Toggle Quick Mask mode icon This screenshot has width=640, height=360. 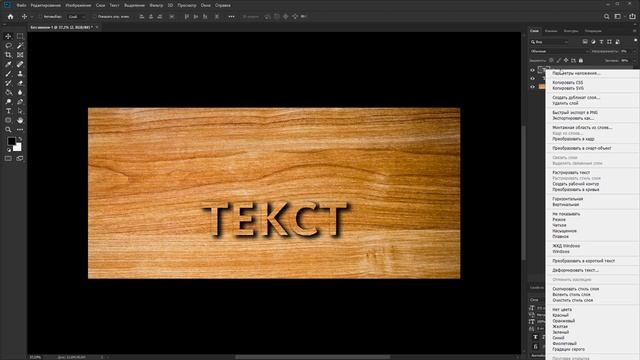point(8,158)
